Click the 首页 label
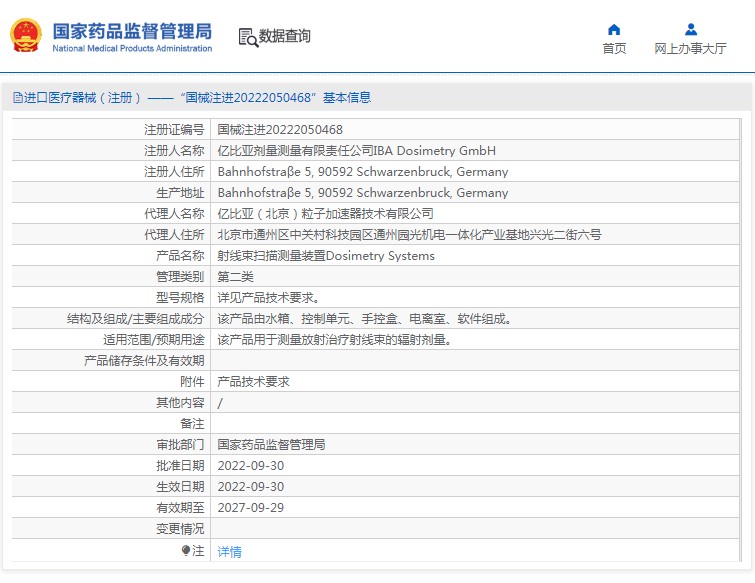Image resolution: width=755 pixels, height=583 pixels. click(614, 48)
